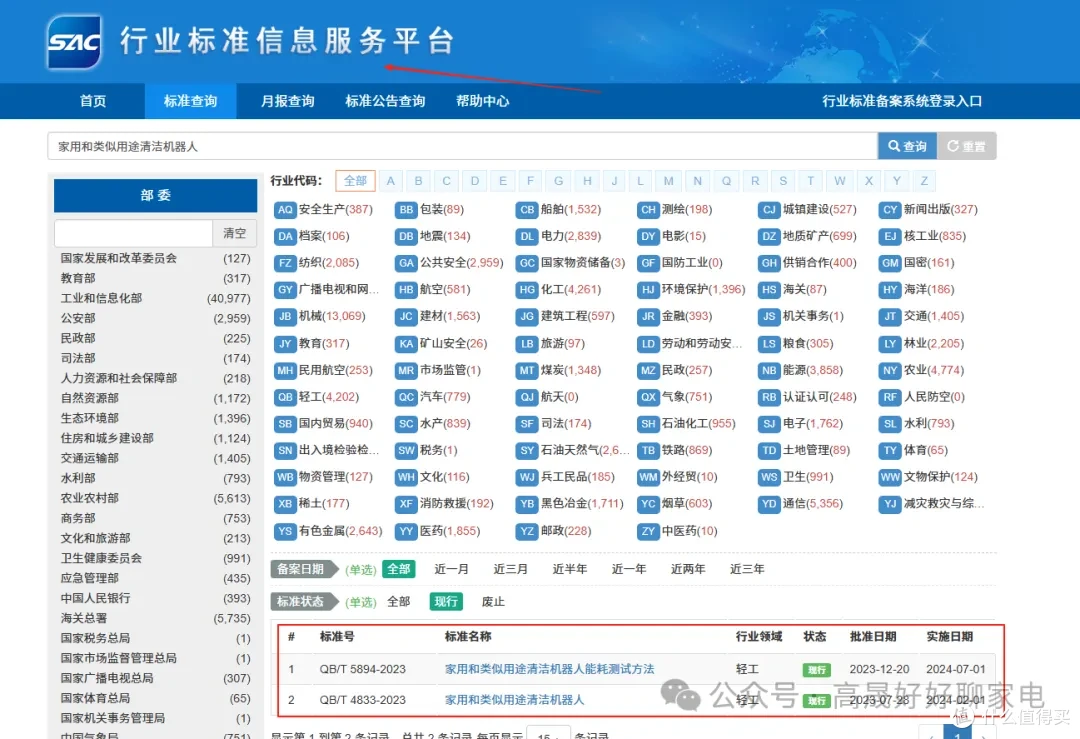
Task: Open standard 家用和类似用途清洁机器人能耗测试方法 link
Action: pos(549,669)
